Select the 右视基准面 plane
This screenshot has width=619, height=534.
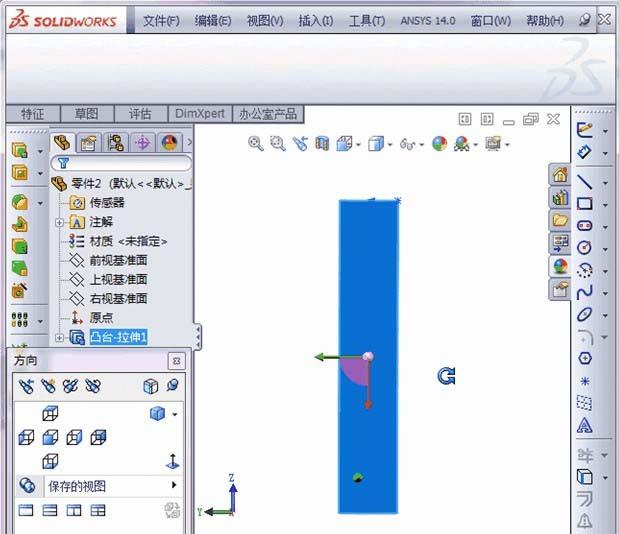109,298
